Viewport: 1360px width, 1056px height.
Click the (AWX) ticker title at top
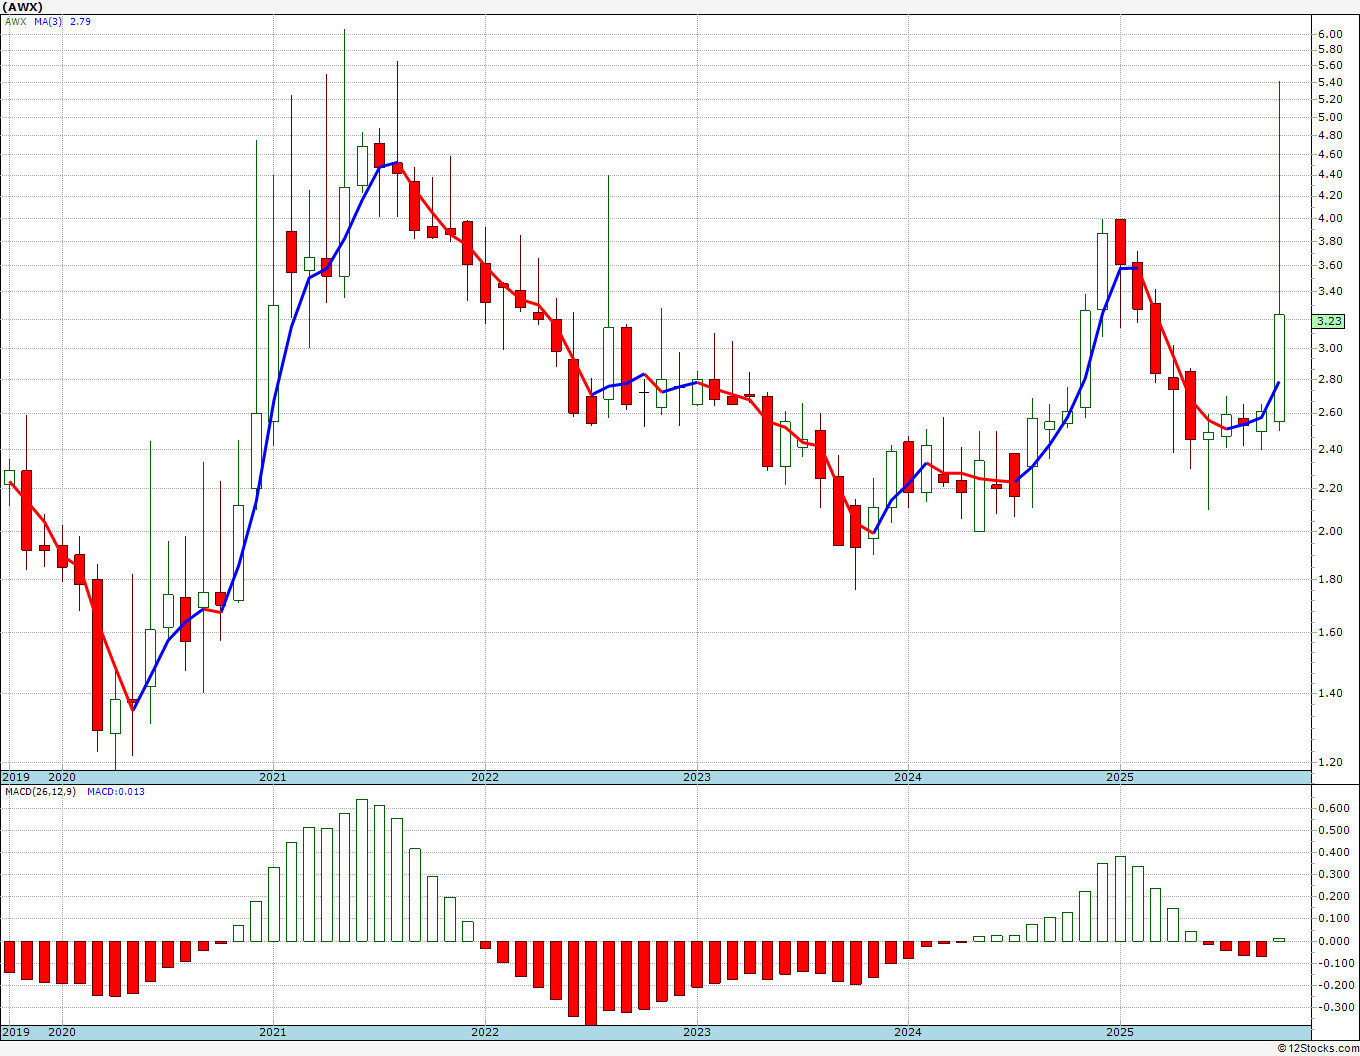click(24, 7)
